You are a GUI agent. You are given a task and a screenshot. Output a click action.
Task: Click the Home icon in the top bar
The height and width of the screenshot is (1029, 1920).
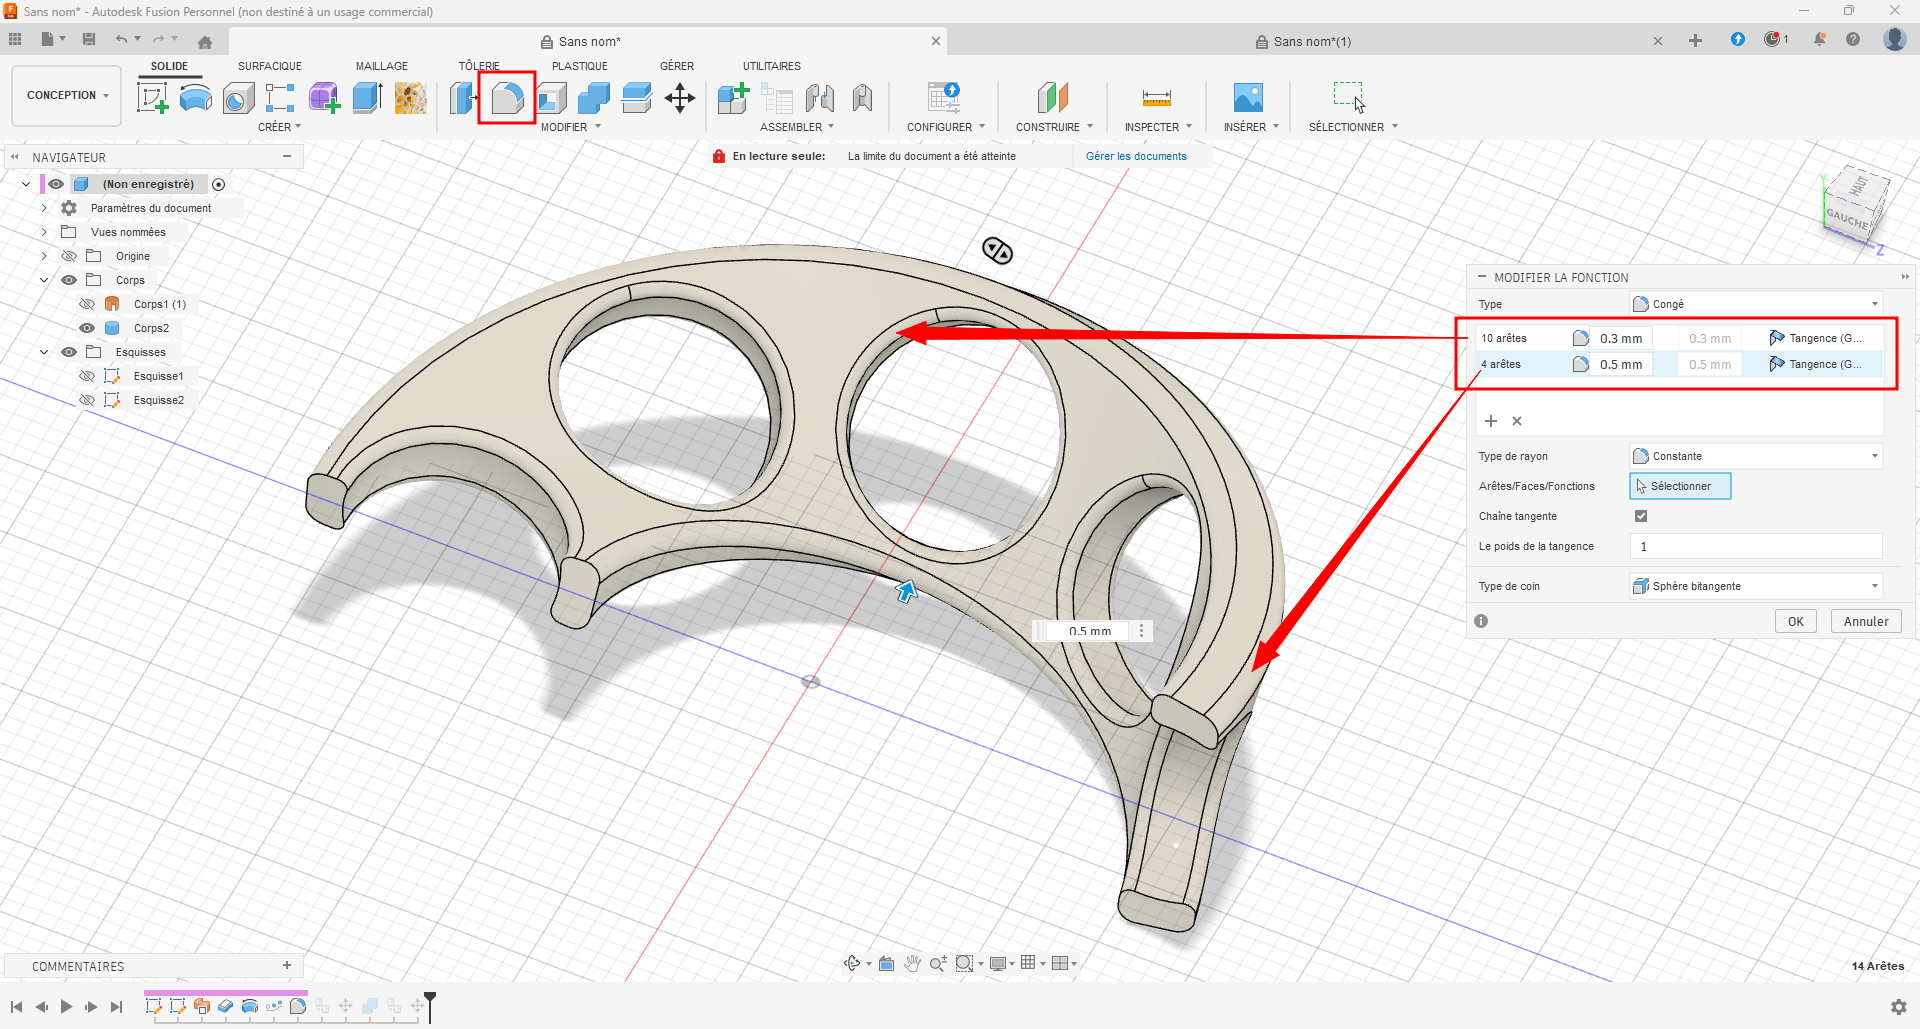tap(205, 42)
